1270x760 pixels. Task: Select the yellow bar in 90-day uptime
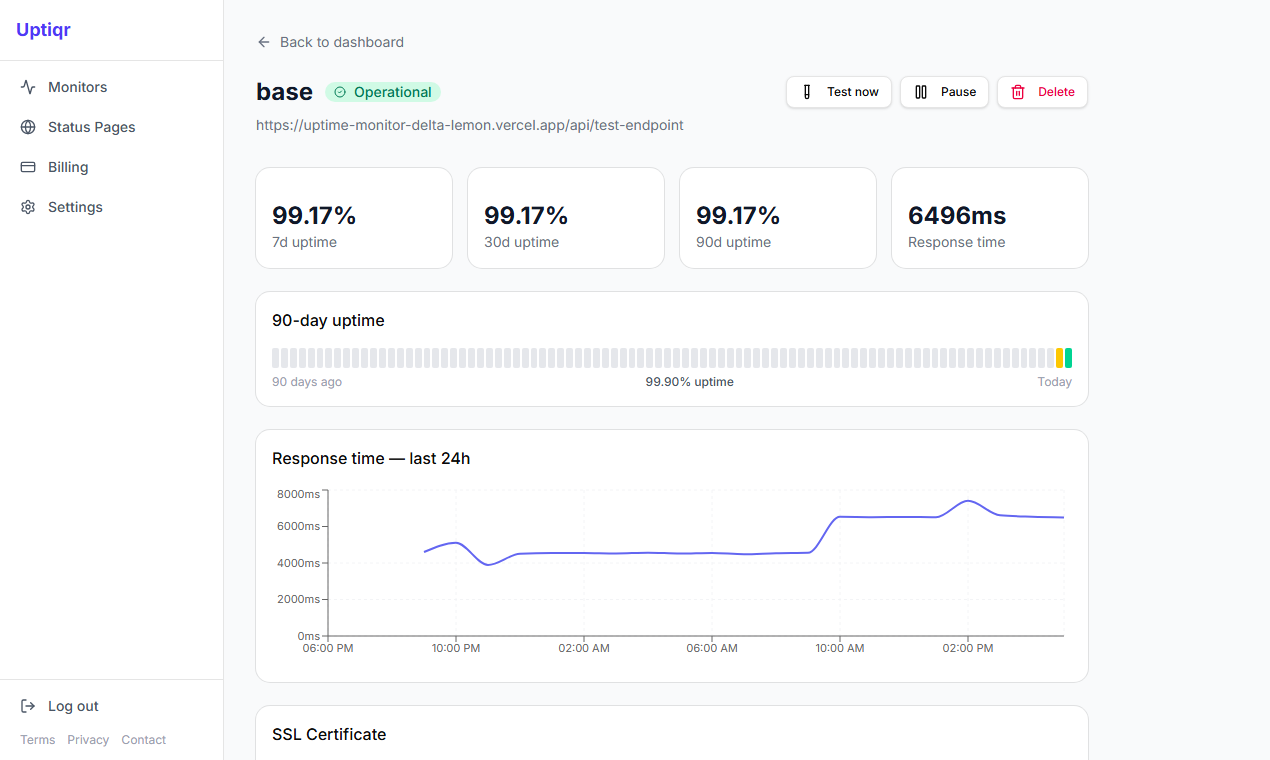(x=1060, y=358)
